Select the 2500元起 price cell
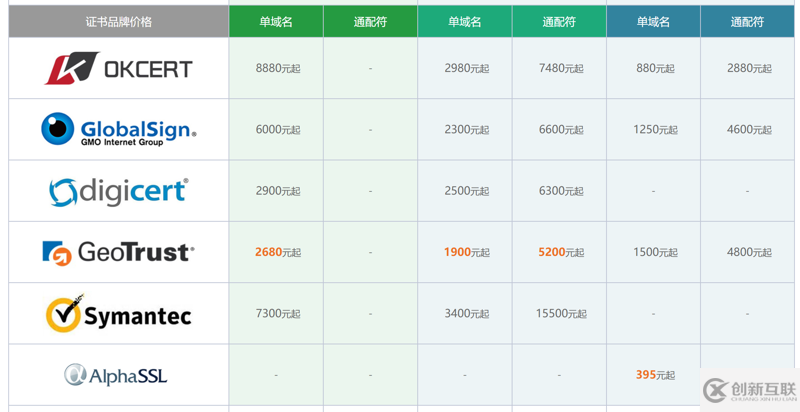This screenshot has width=800, height=412. pyautogui.click(x=467, y=191)
